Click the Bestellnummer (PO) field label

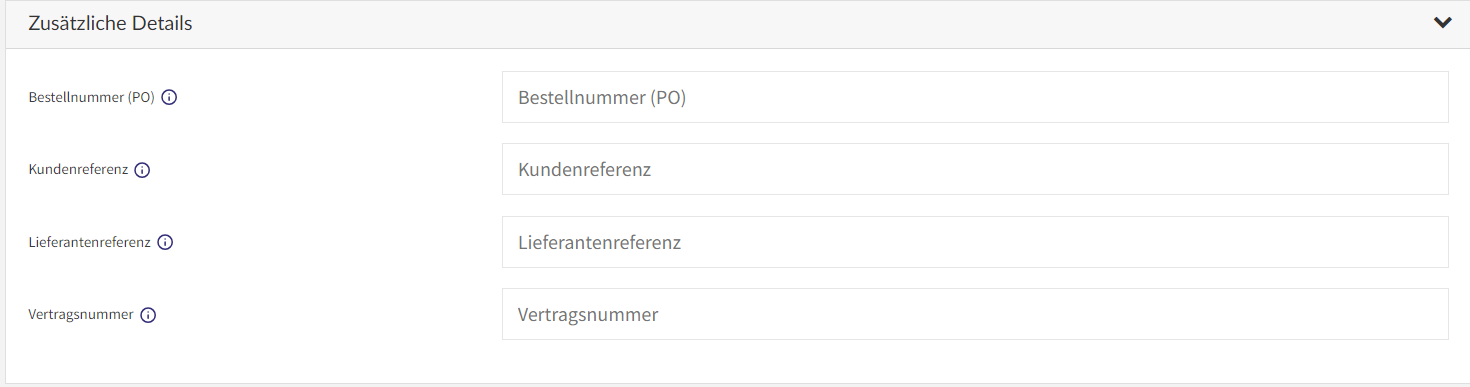(x=91, y=98)
